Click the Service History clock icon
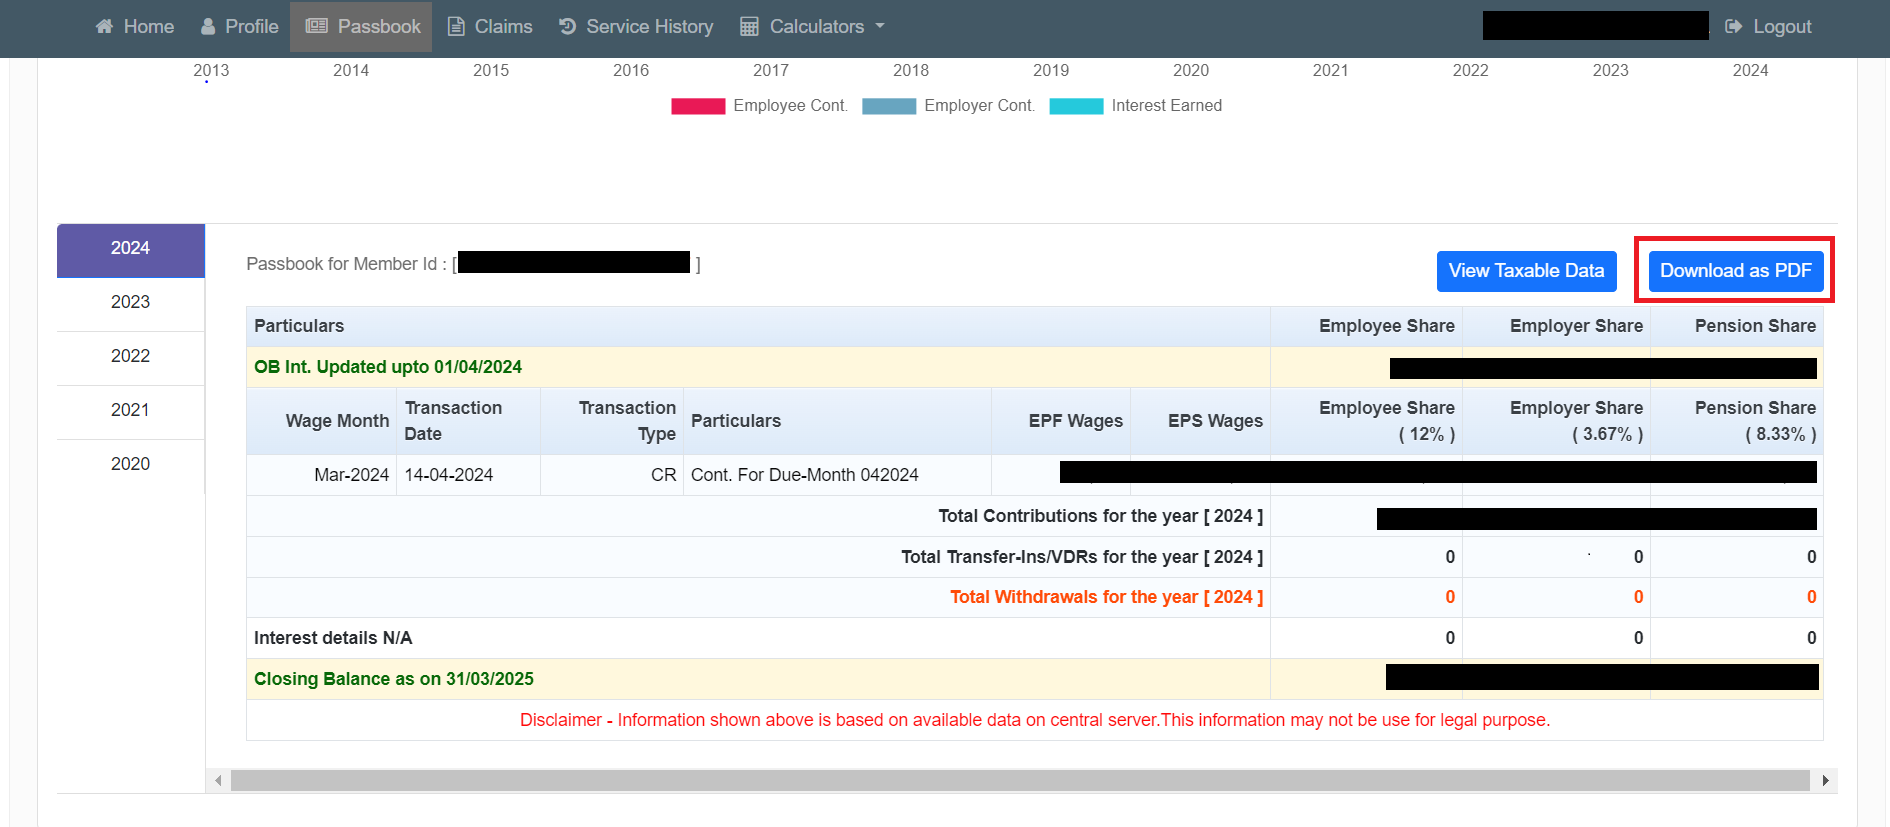Viewport: 1890px width, 827px height. [x=567, y=26]
